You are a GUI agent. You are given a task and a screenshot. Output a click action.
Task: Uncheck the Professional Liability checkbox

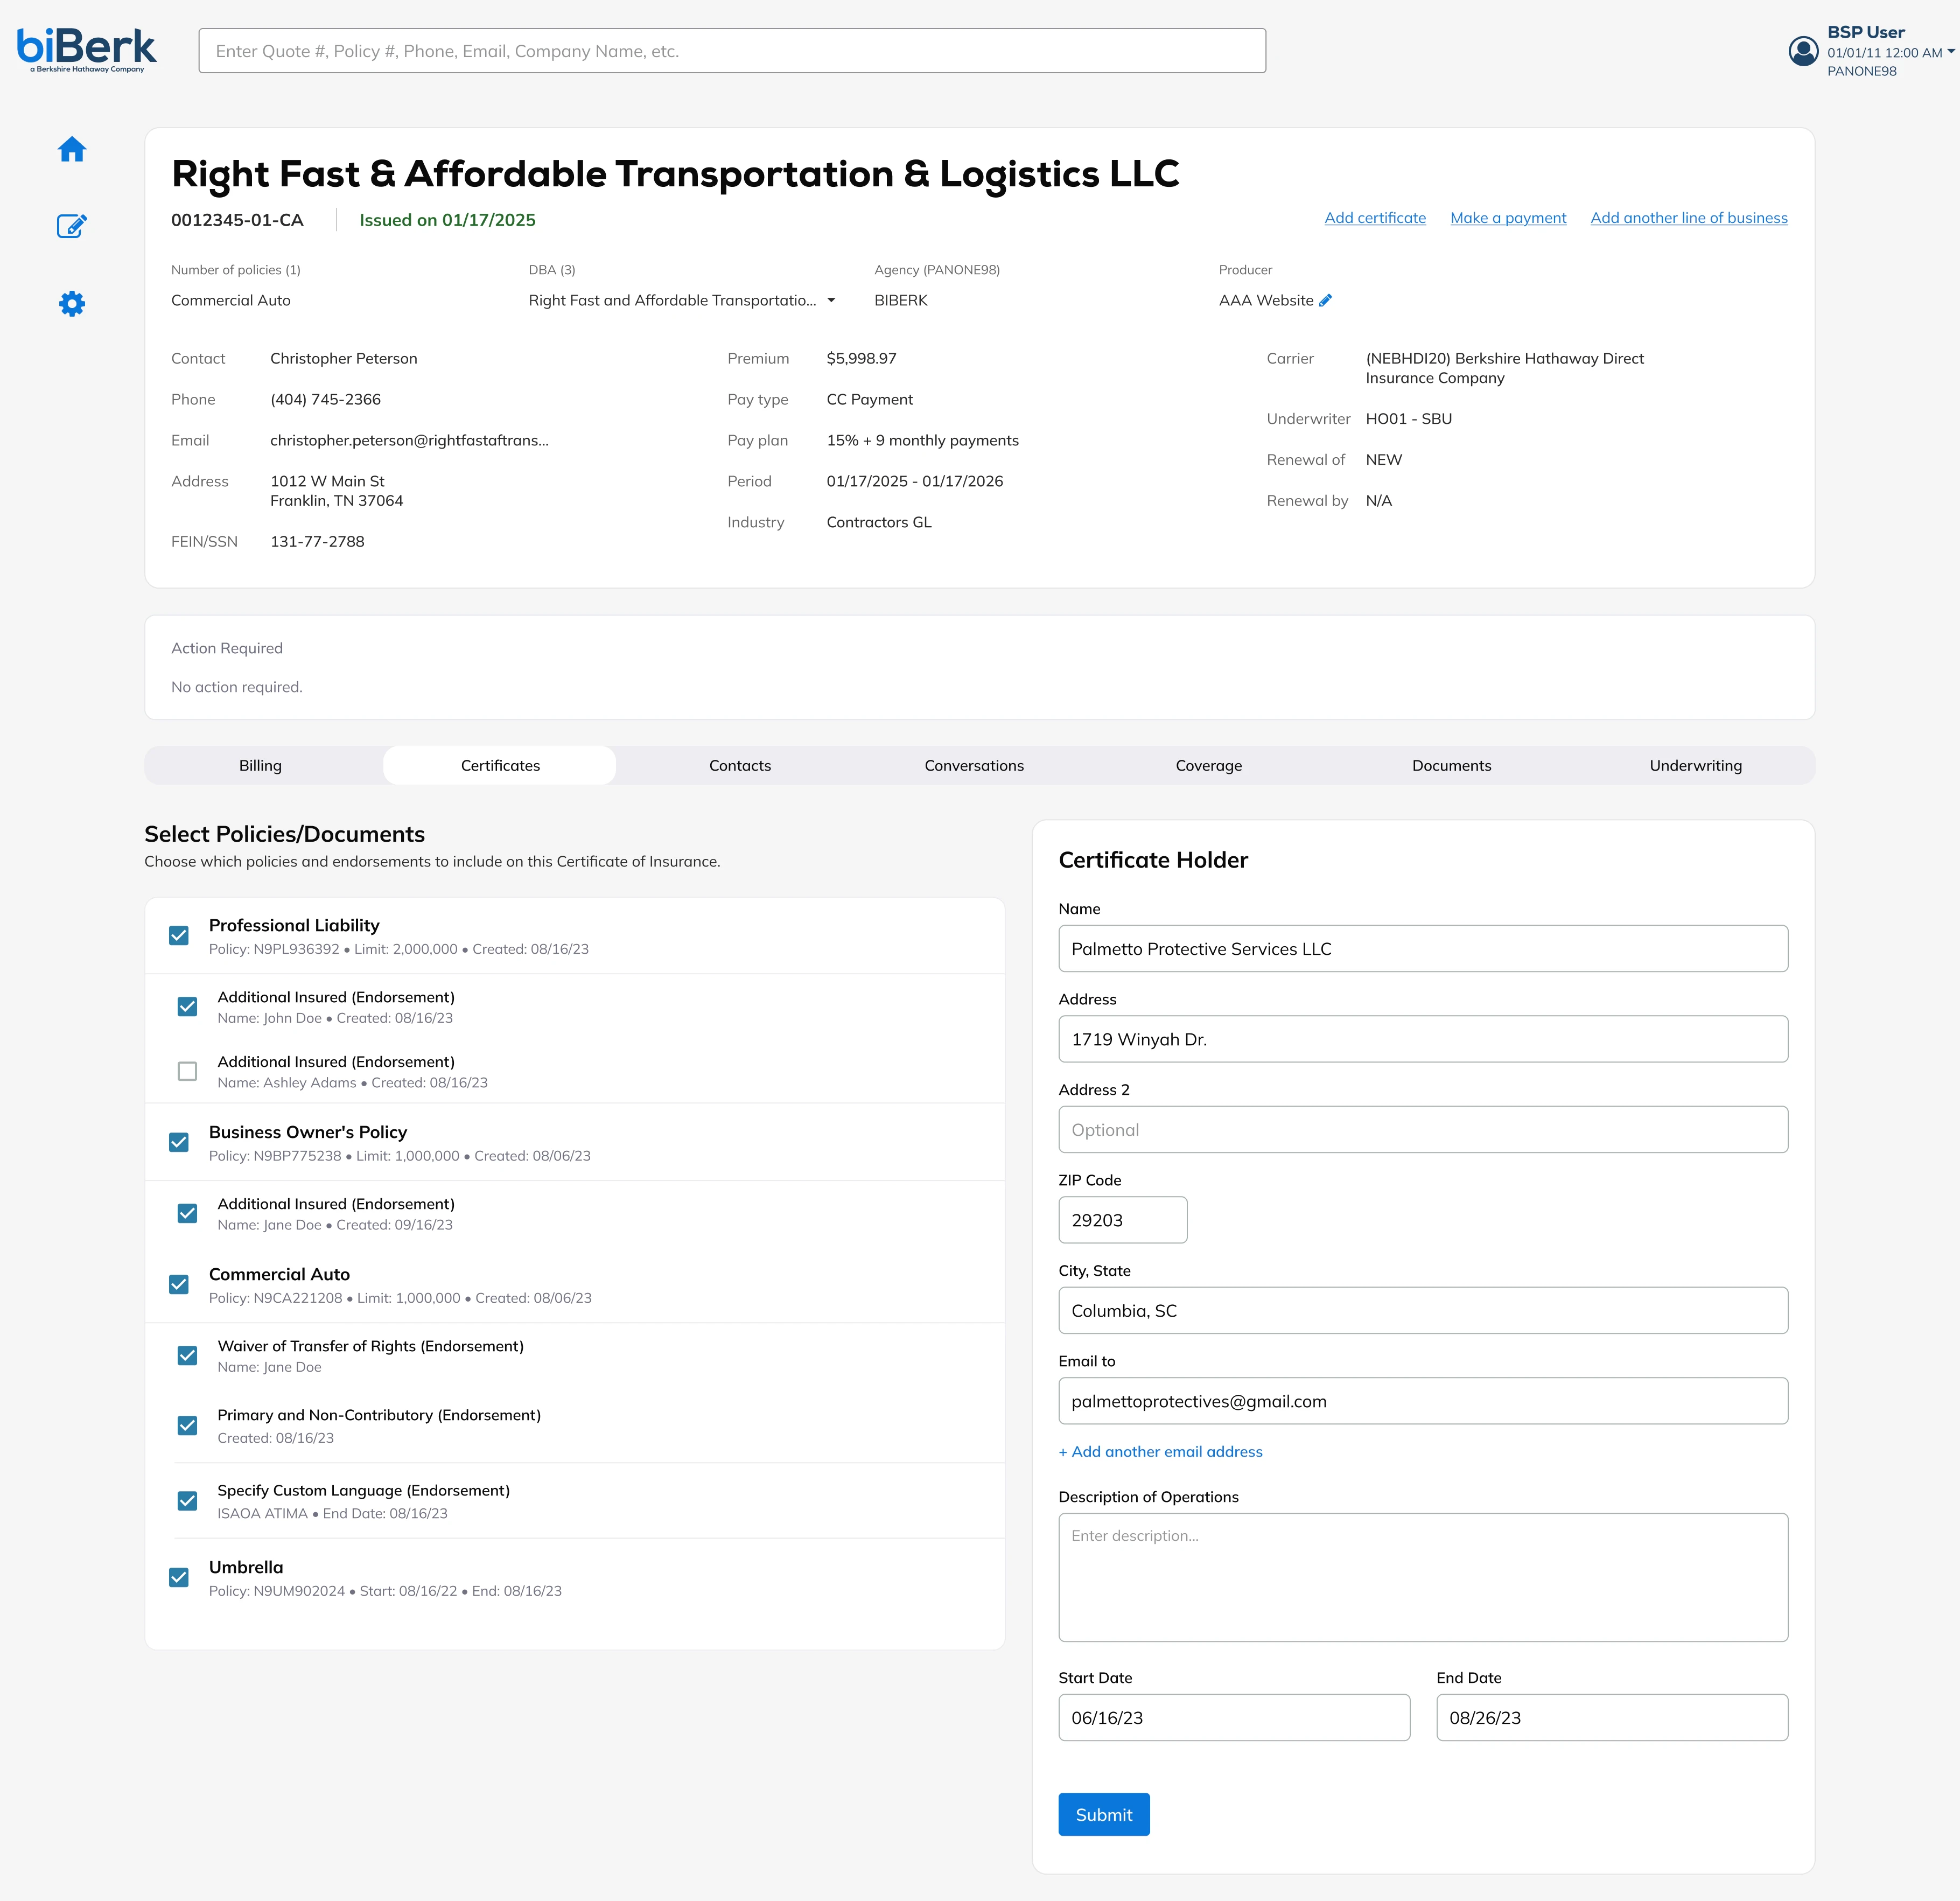click(x=179, y=936)
